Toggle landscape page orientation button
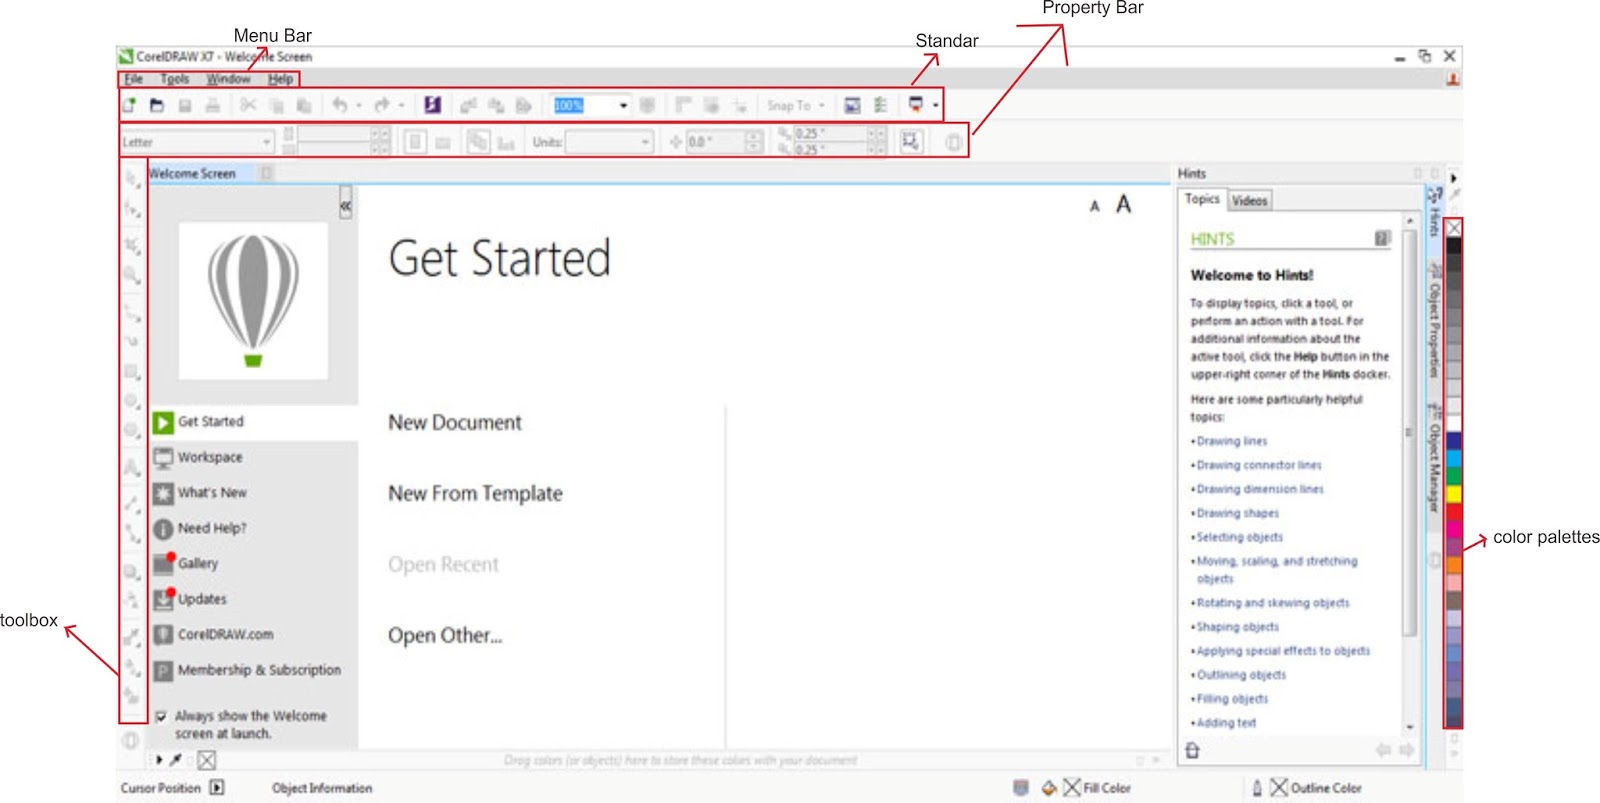 click(443, 143)
